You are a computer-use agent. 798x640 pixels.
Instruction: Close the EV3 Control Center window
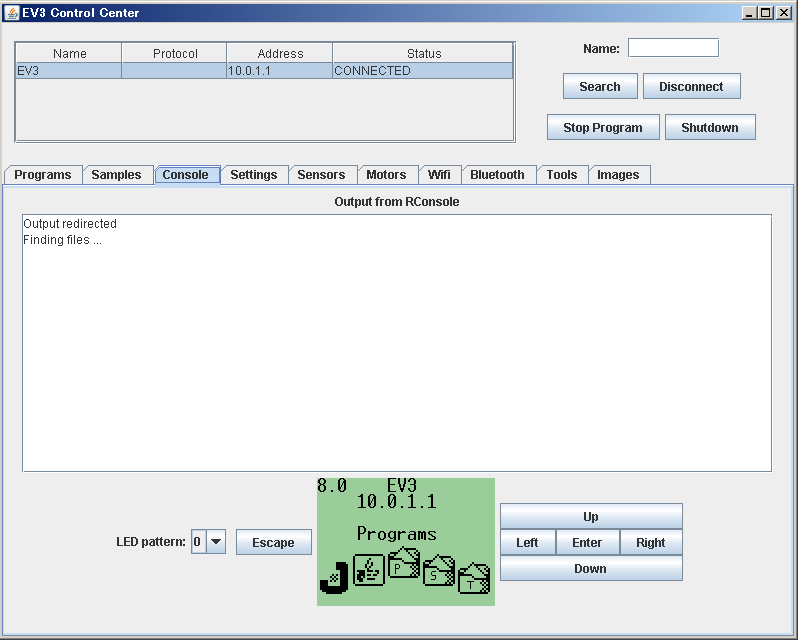(784, 13)
